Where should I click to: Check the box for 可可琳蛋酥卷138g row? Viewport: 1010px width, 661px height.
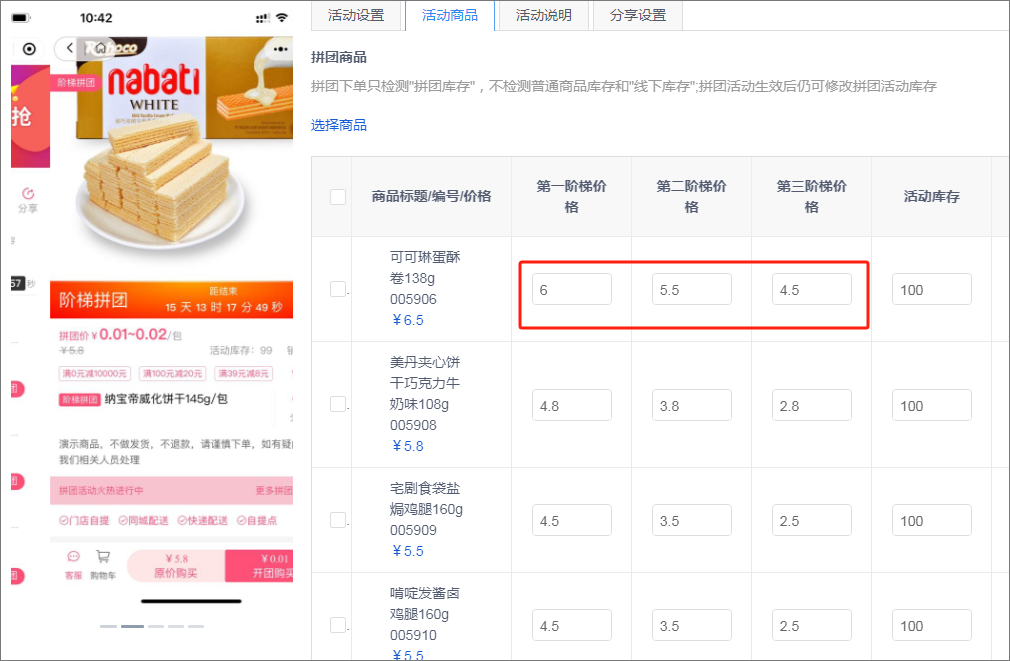pos(338,289)
